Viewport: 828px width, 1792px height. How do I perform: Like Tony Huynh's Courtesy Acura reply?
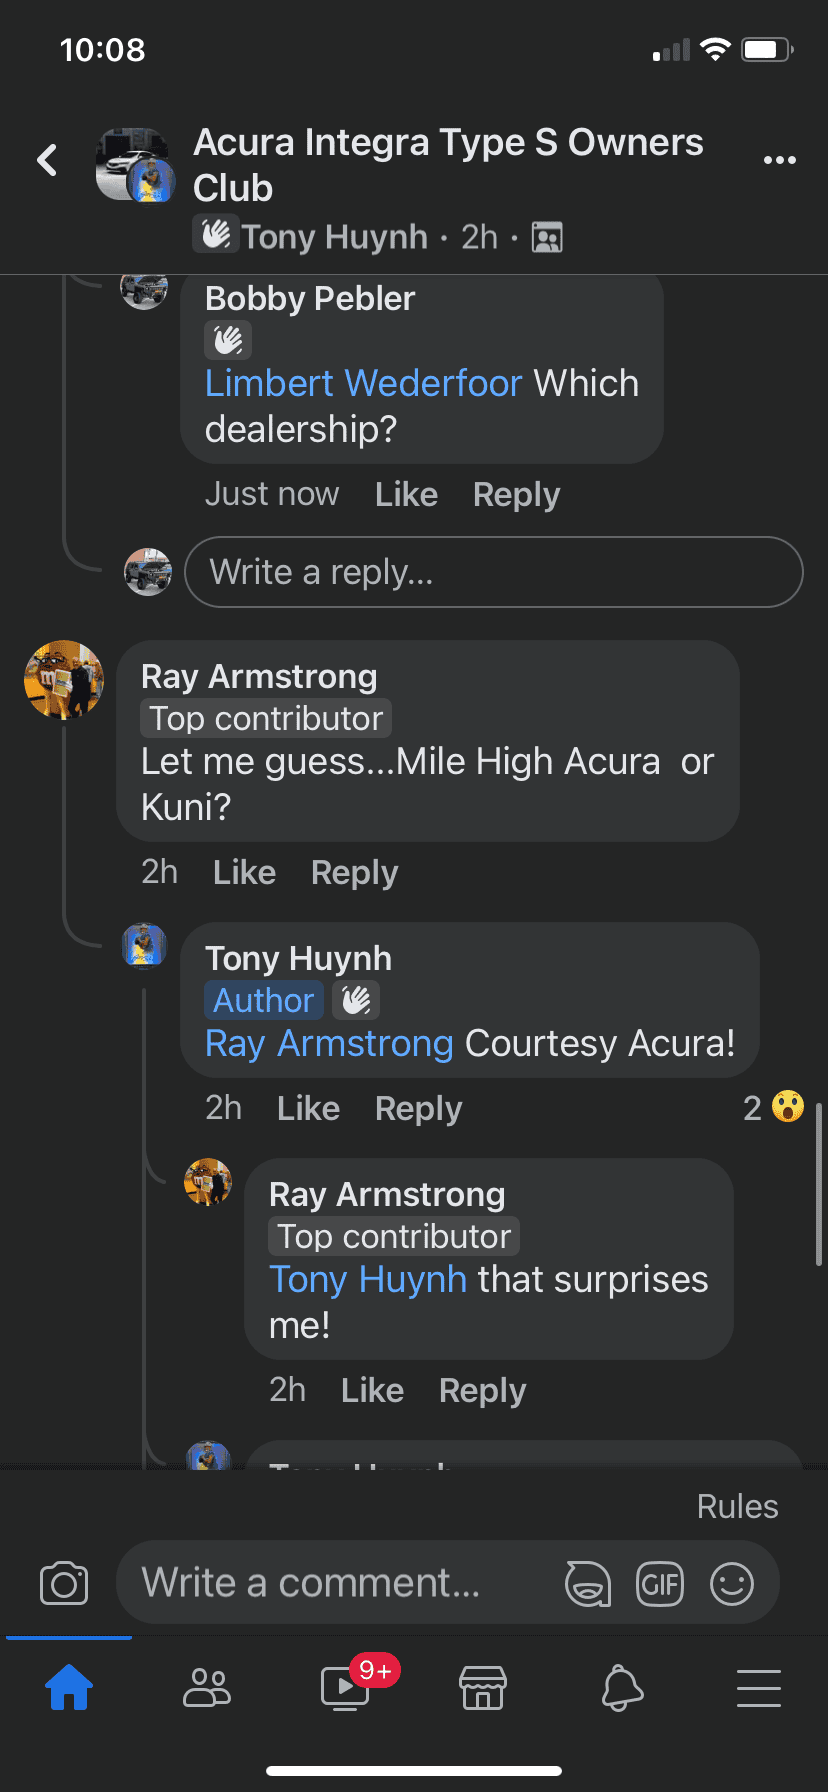[x=308, y=1108]
